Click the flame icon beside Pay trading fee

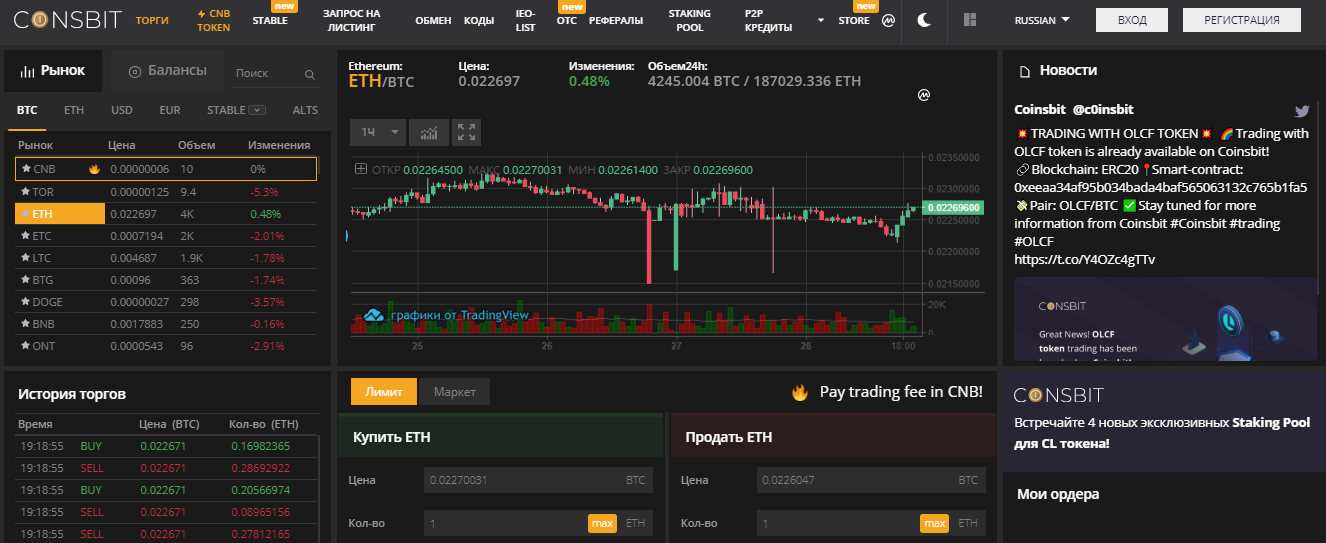tap(799, 392)
